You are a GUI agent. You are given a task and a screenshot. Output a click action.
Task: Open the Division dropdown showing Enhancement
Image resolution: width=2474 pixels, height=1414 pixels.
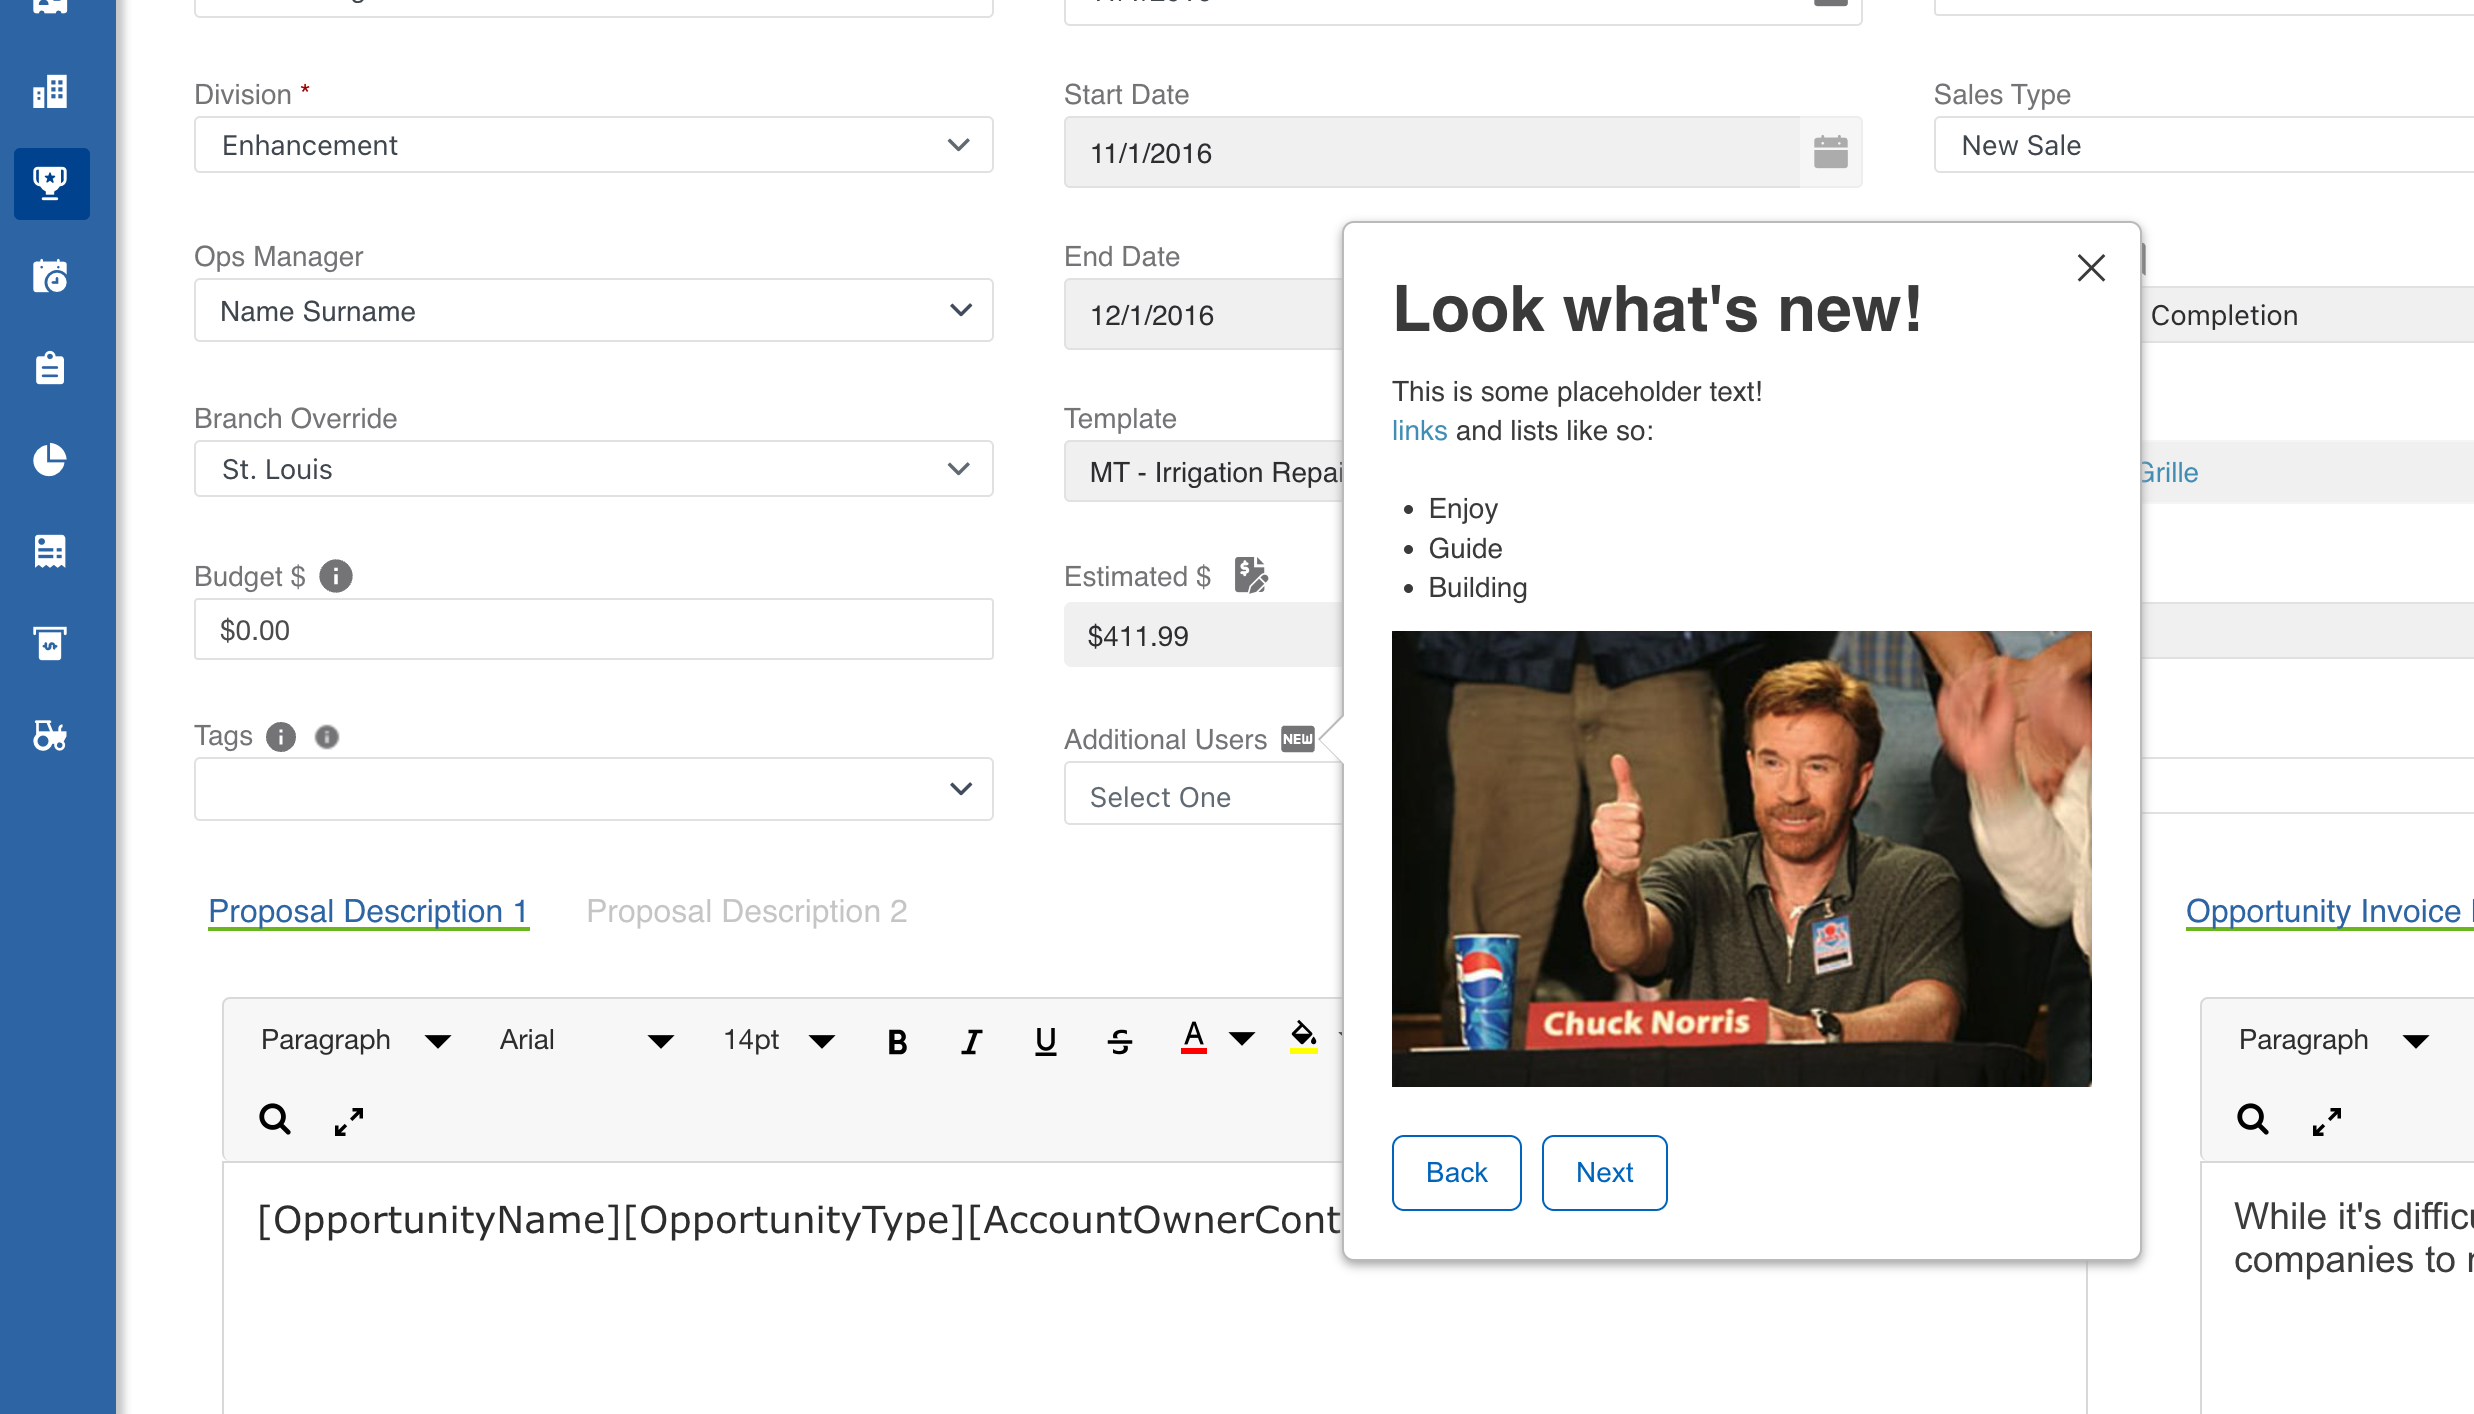pos(594,145)
